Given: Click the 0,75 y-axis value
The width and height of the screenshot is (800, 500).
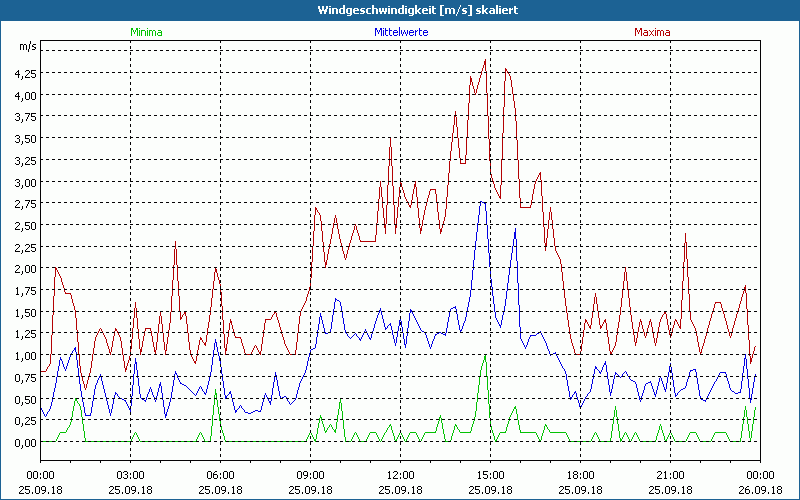Looking at the screenshot, I should 26,377.
